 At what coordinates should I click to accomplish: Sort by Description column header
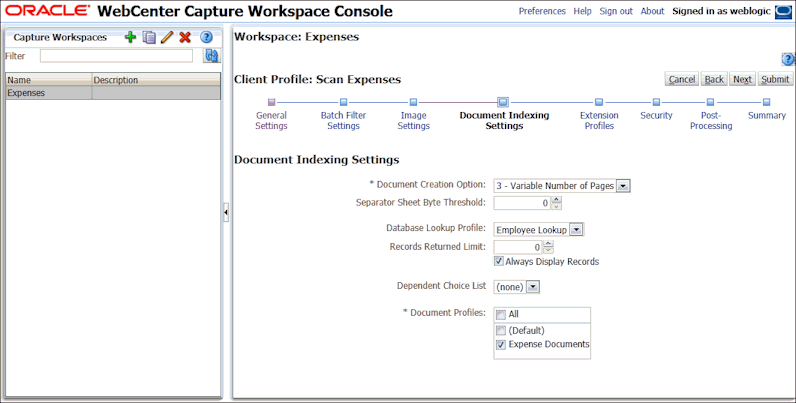pyautogui.click(x=156, y=80)
